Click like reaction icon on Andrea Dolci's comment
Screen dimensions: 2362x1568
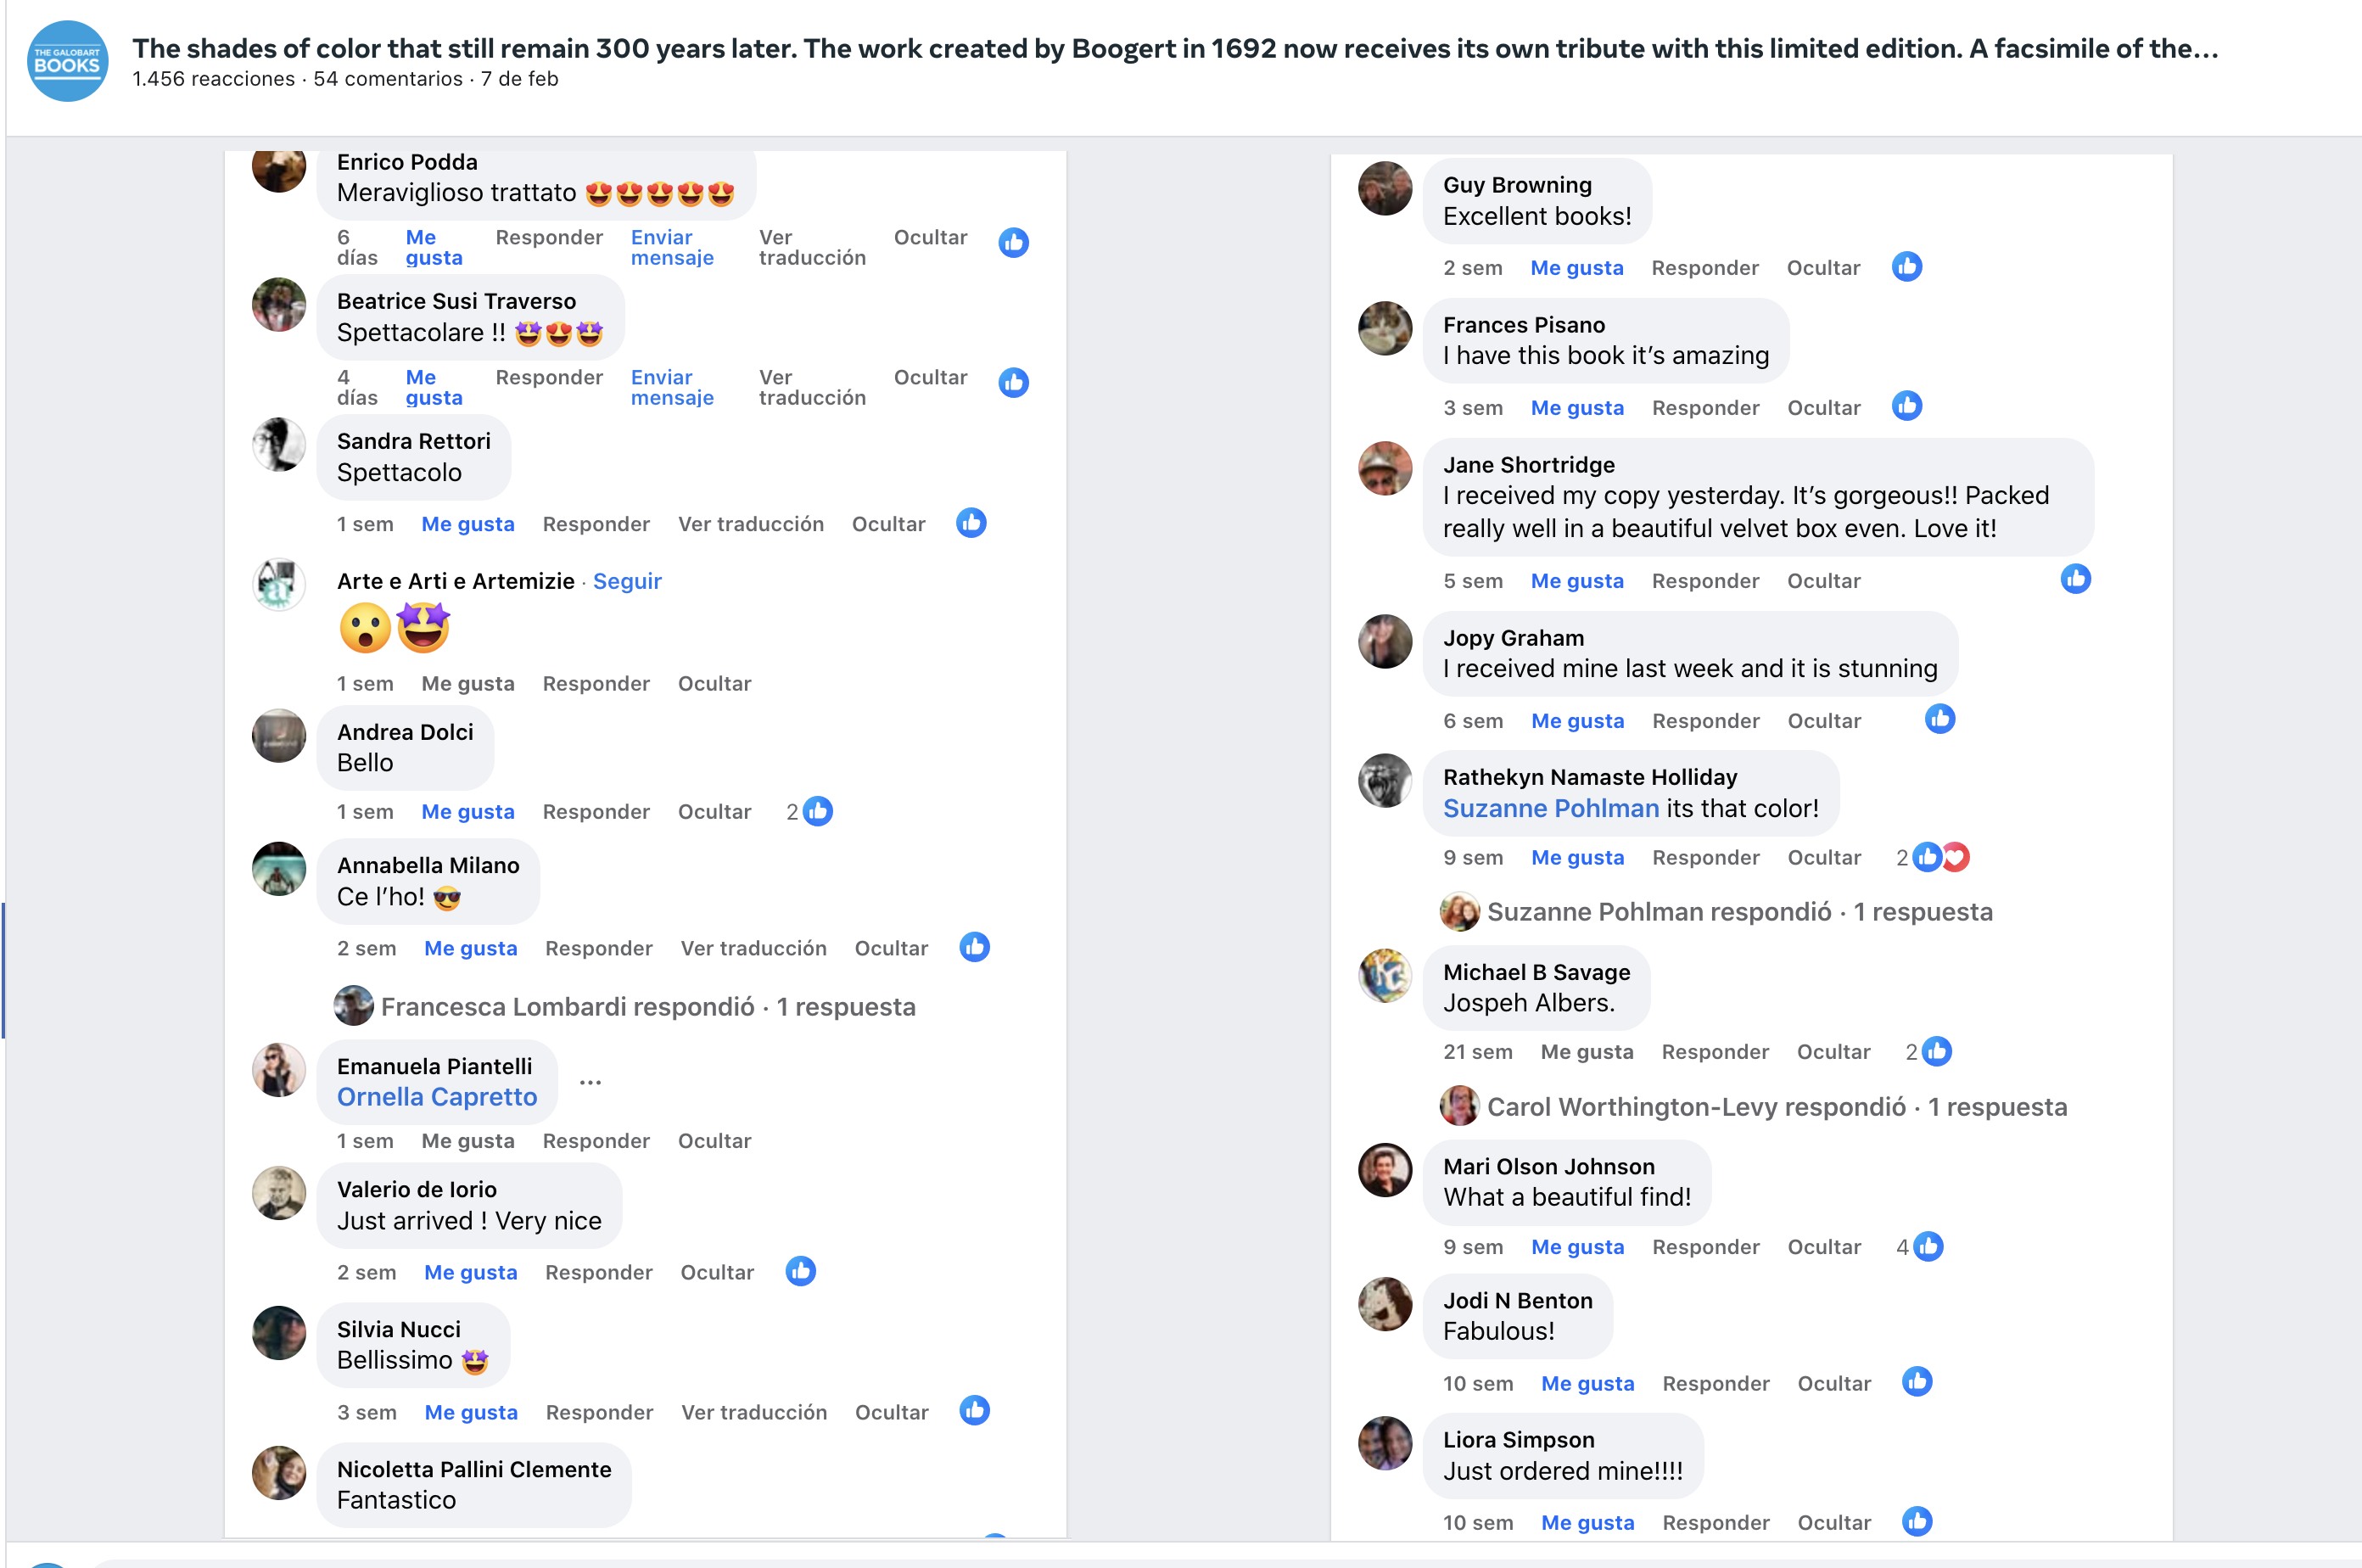[x=818, y=811]
